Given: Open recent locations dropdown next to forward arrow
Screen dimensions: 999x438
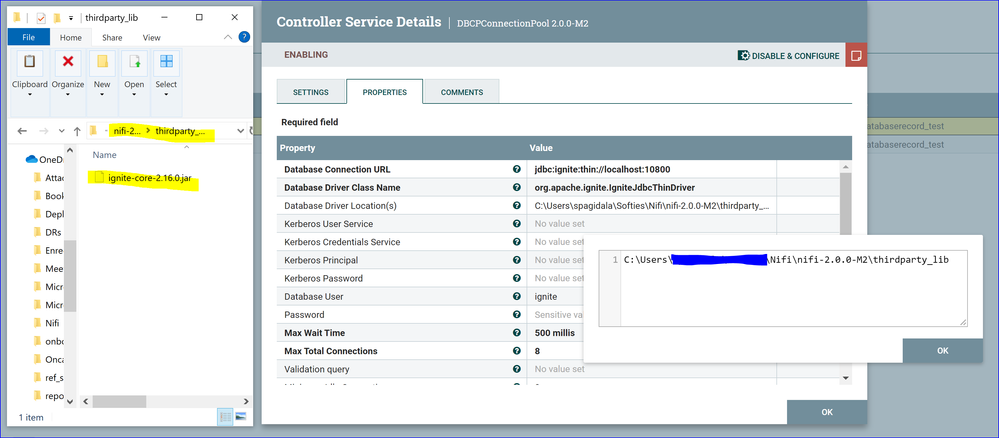Looking at the screenshot, I should point(62,131).
